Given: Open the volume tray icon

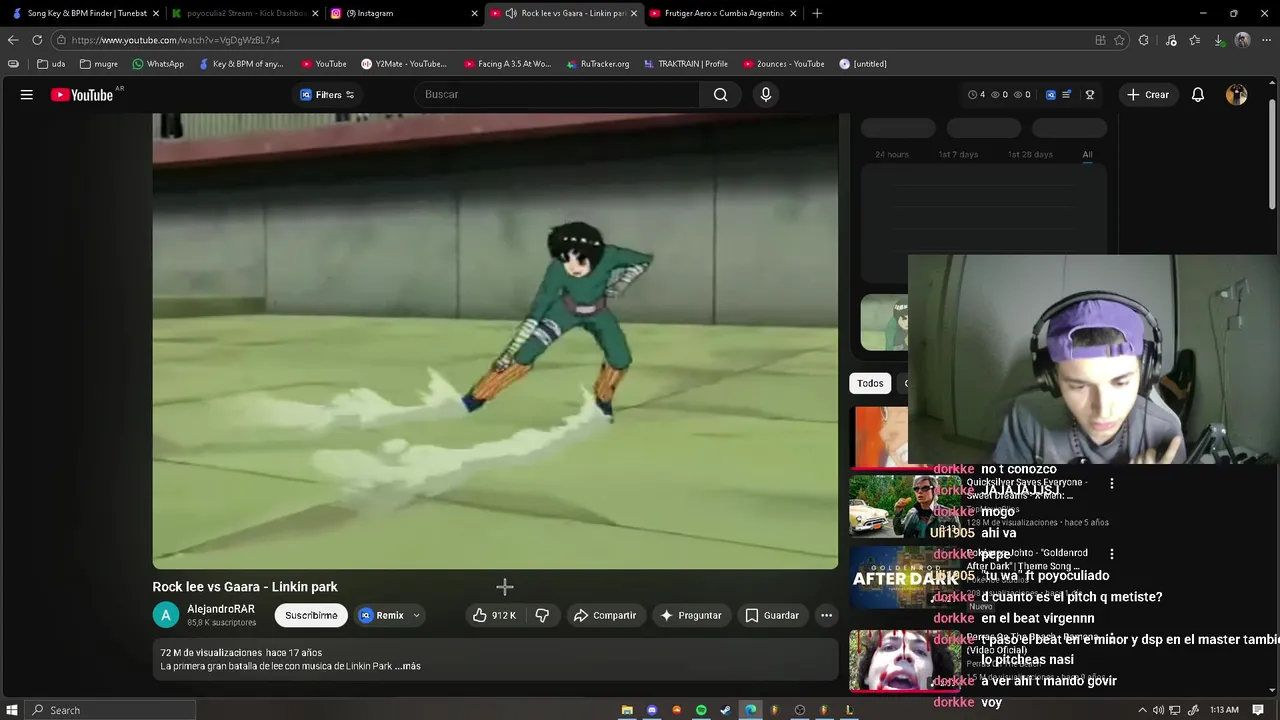Looking at the screenshot, I should pos(1158,710).
